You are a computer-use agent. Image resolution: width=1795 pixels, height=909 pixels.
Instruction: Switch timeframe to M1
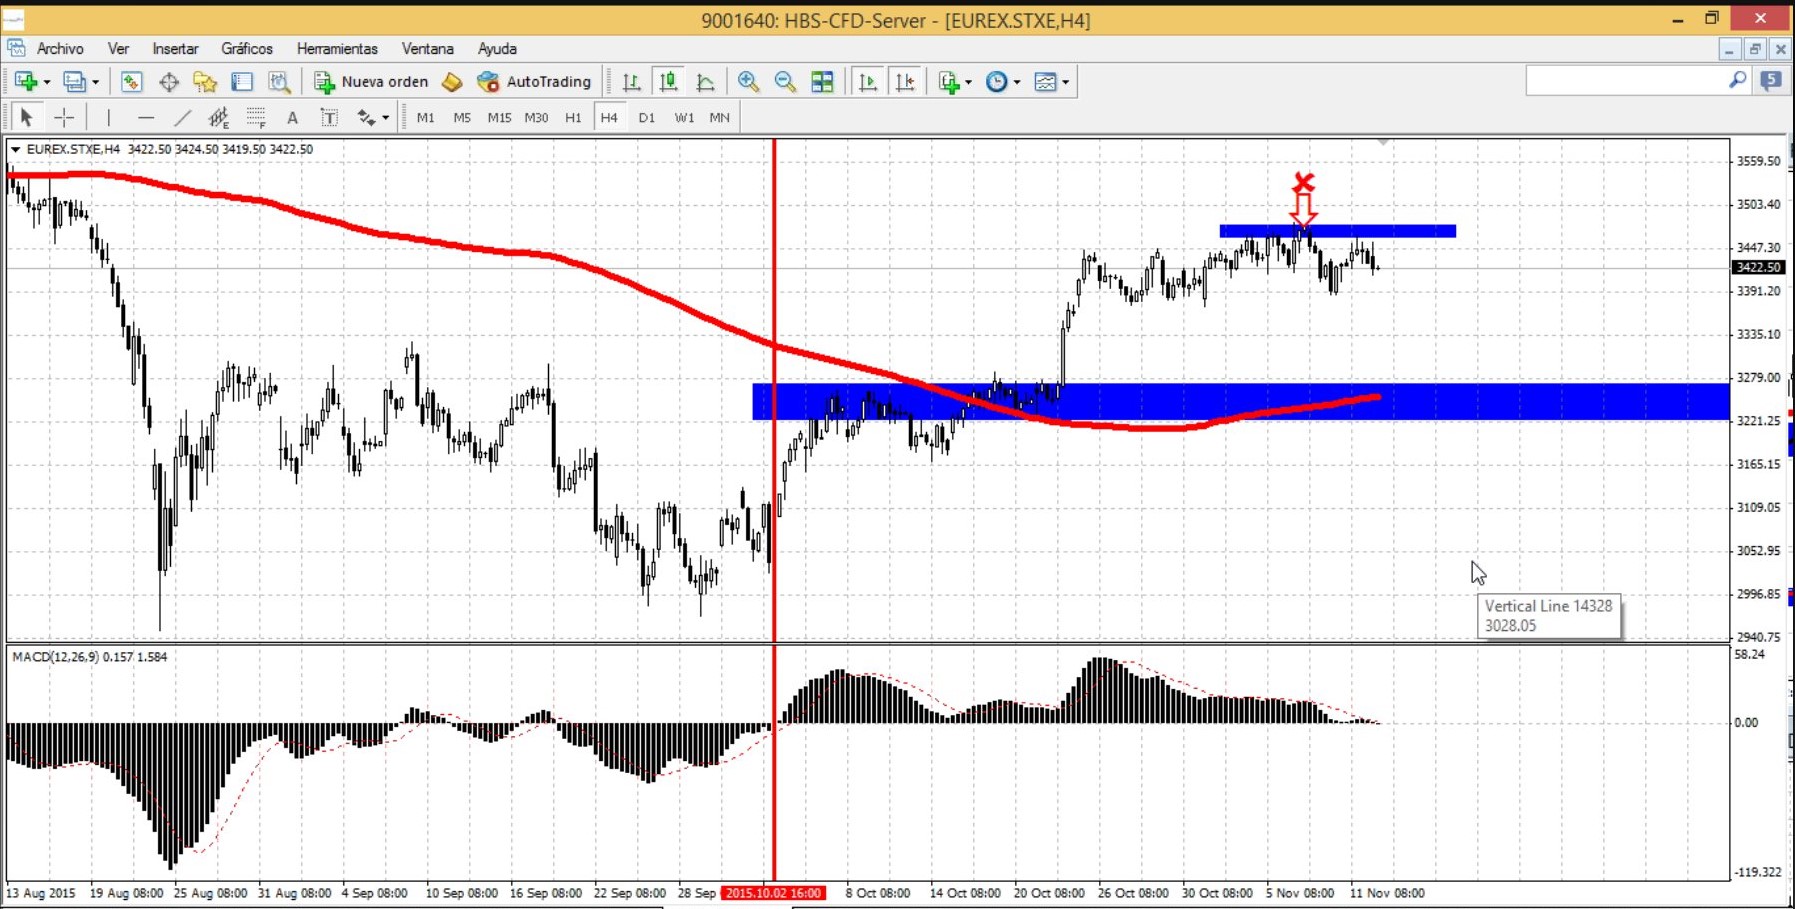[425, 118]
